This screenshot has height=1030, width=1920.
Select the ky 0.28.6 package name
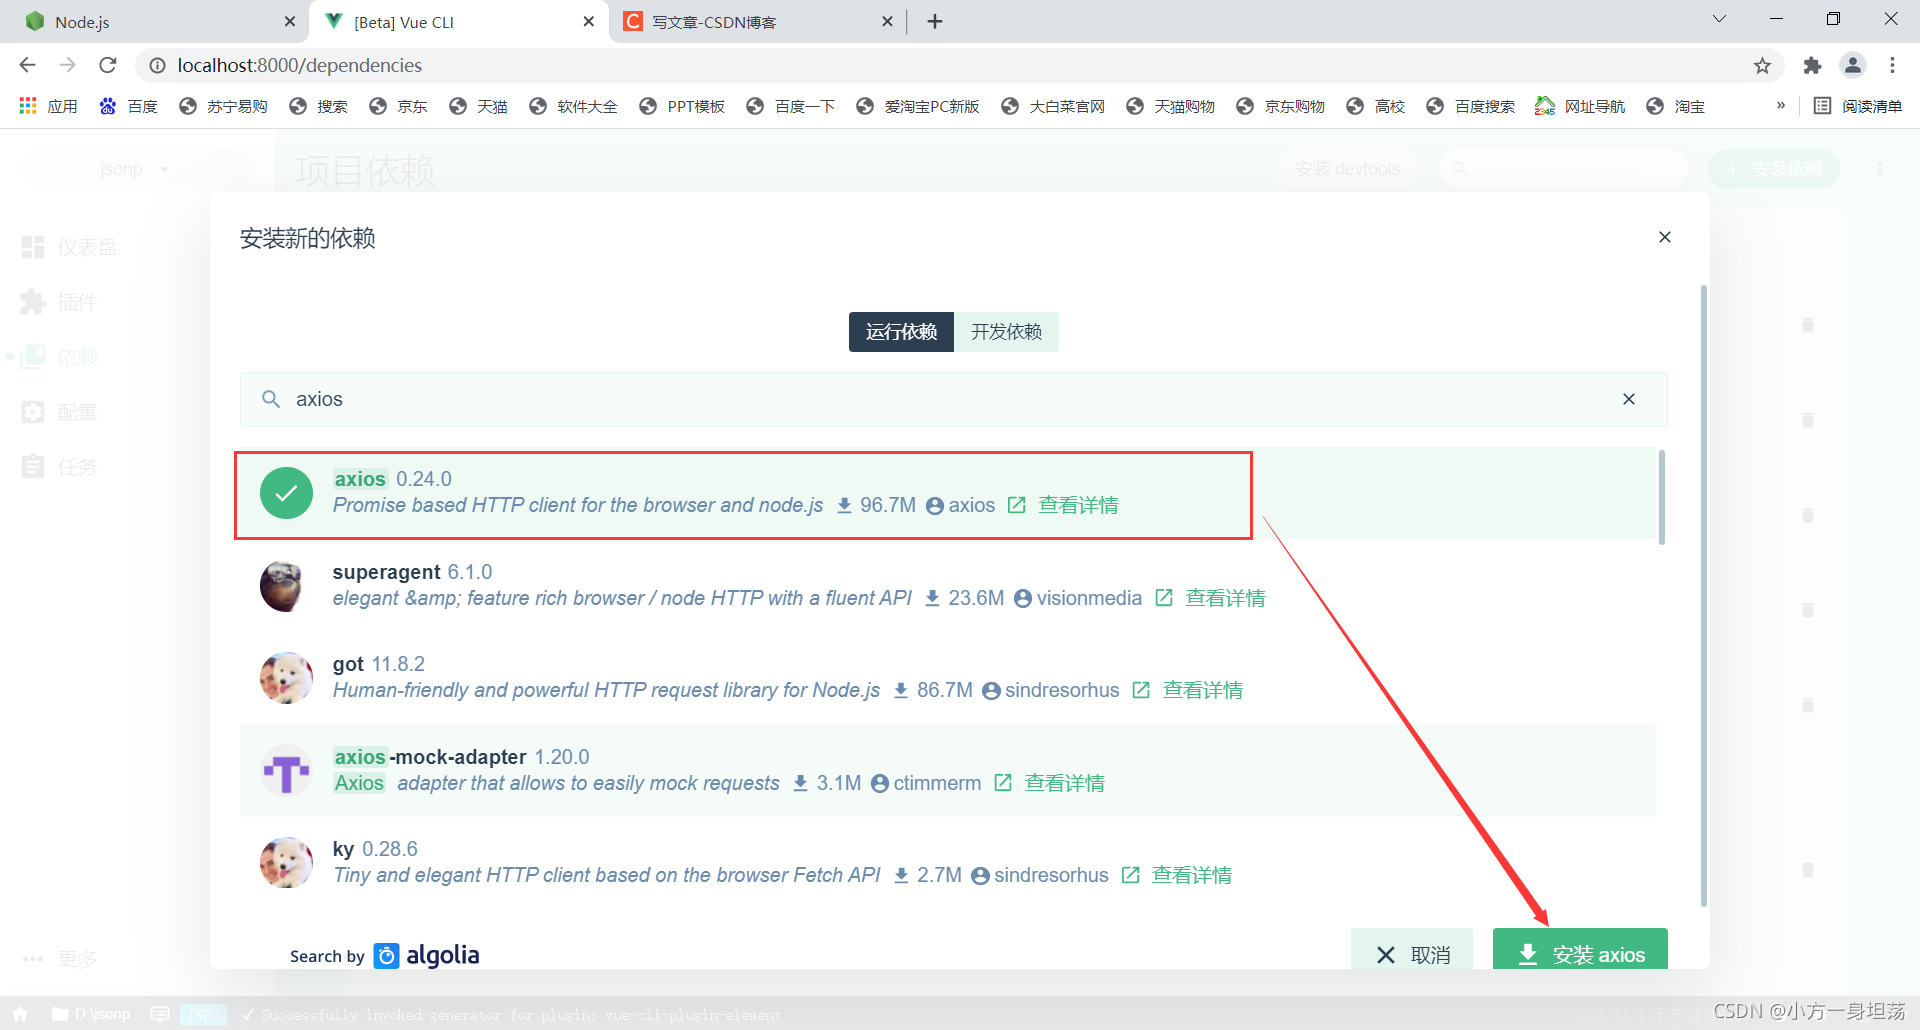[343, 849]
